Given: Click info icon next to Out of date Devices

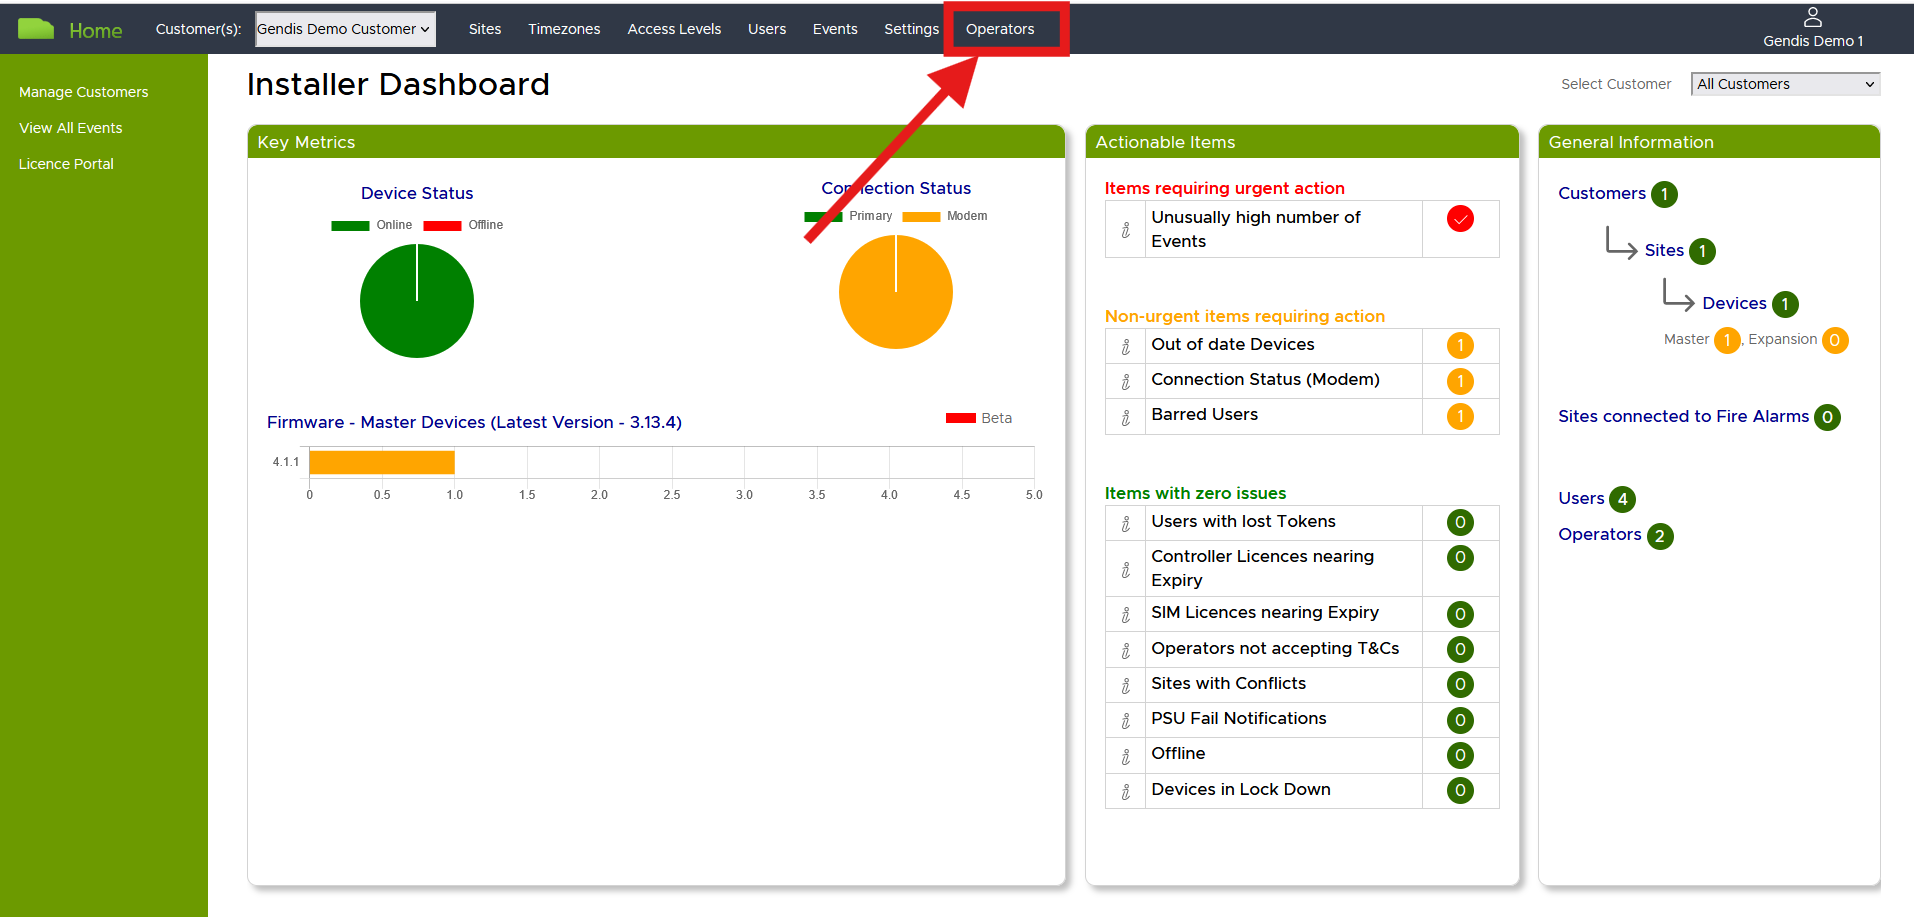Looking at the screenshot, I should pyautogui.click(x=1125, y=346).
